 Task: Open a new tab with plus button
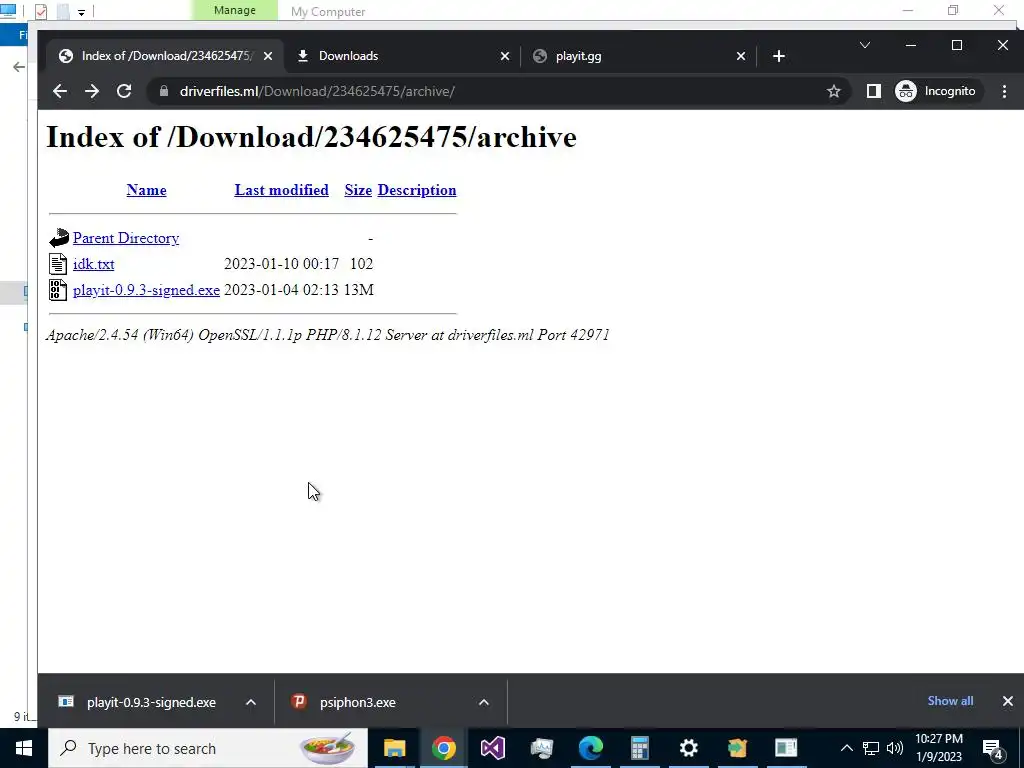point(778,56)
